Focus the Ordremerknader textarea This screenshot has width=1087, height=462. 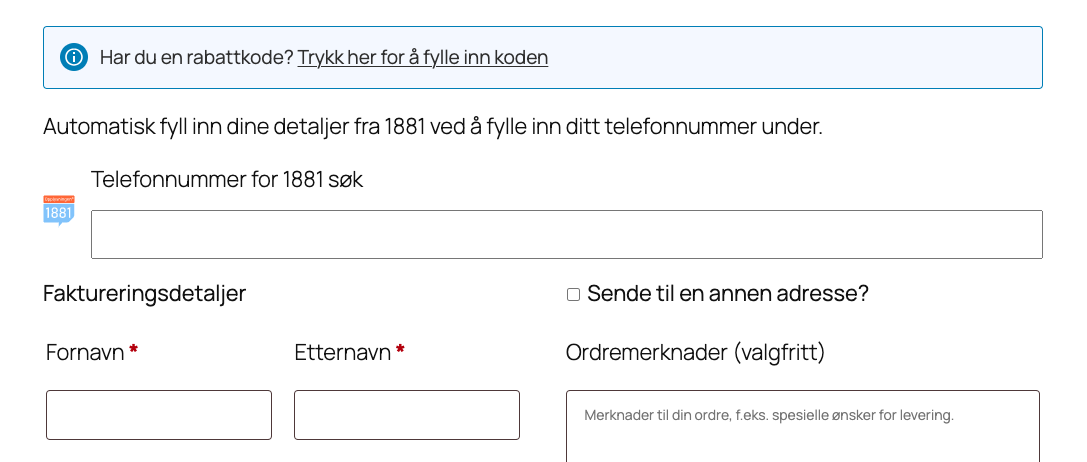pos(802,437)
